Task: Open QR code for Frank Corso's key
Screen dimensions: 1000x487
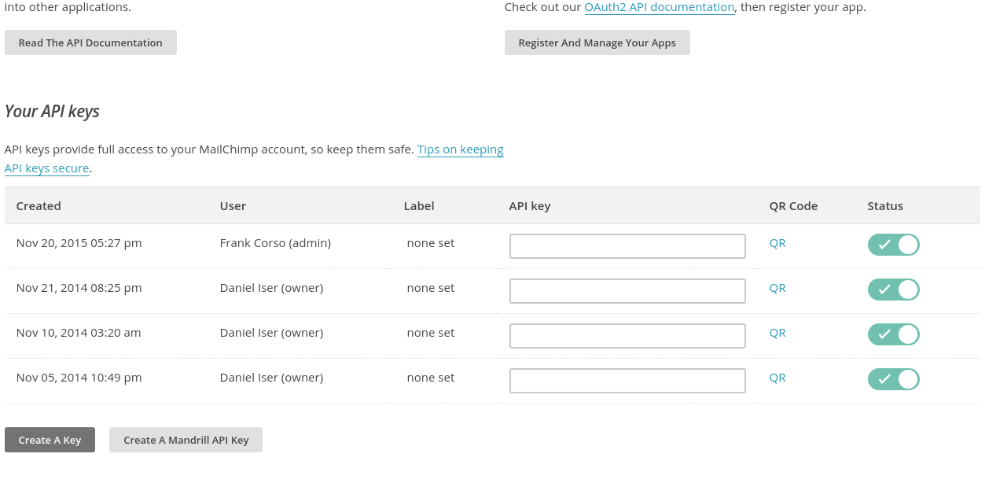Action: click(x=777, y=244)
